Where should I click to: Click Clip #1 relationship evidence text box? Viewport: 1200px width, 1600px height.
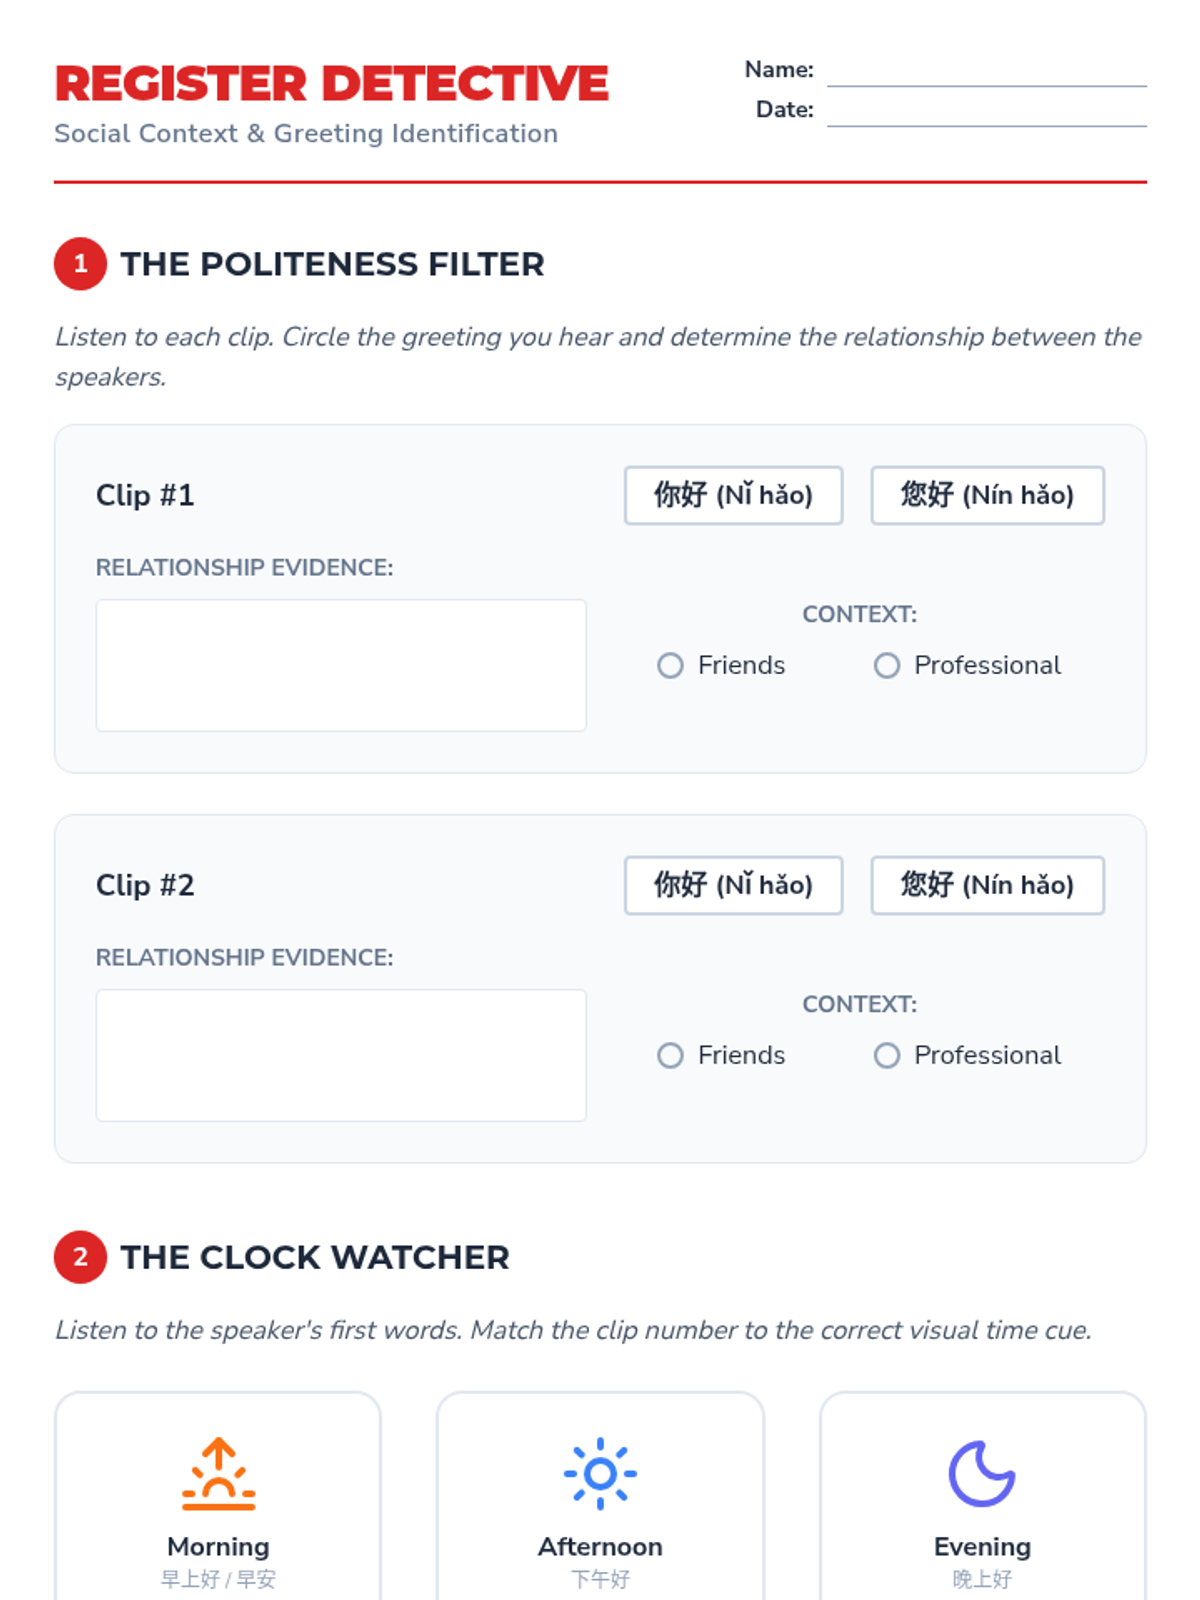click(341, 665)
